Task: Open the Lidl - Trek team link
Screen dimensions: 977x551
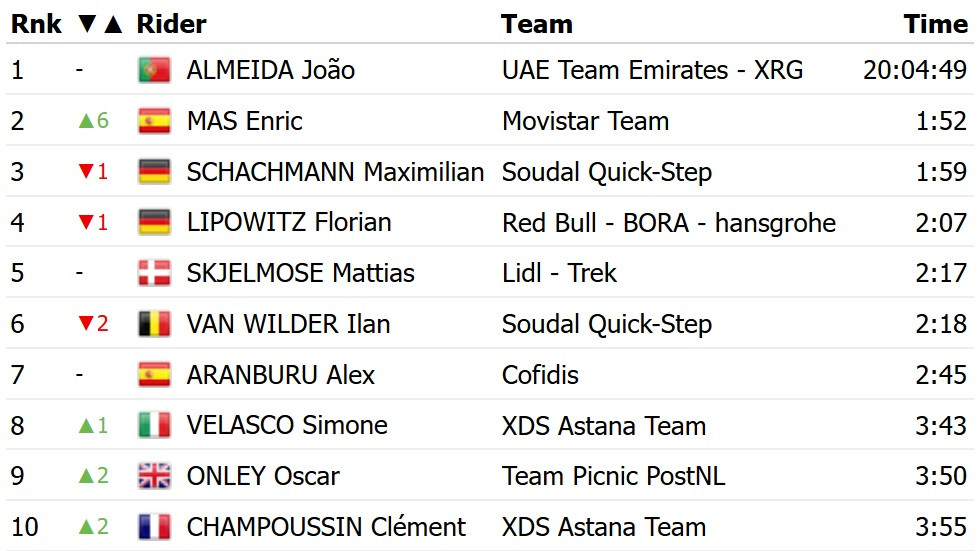Action: pyautogui.click(x=559, y=273)
